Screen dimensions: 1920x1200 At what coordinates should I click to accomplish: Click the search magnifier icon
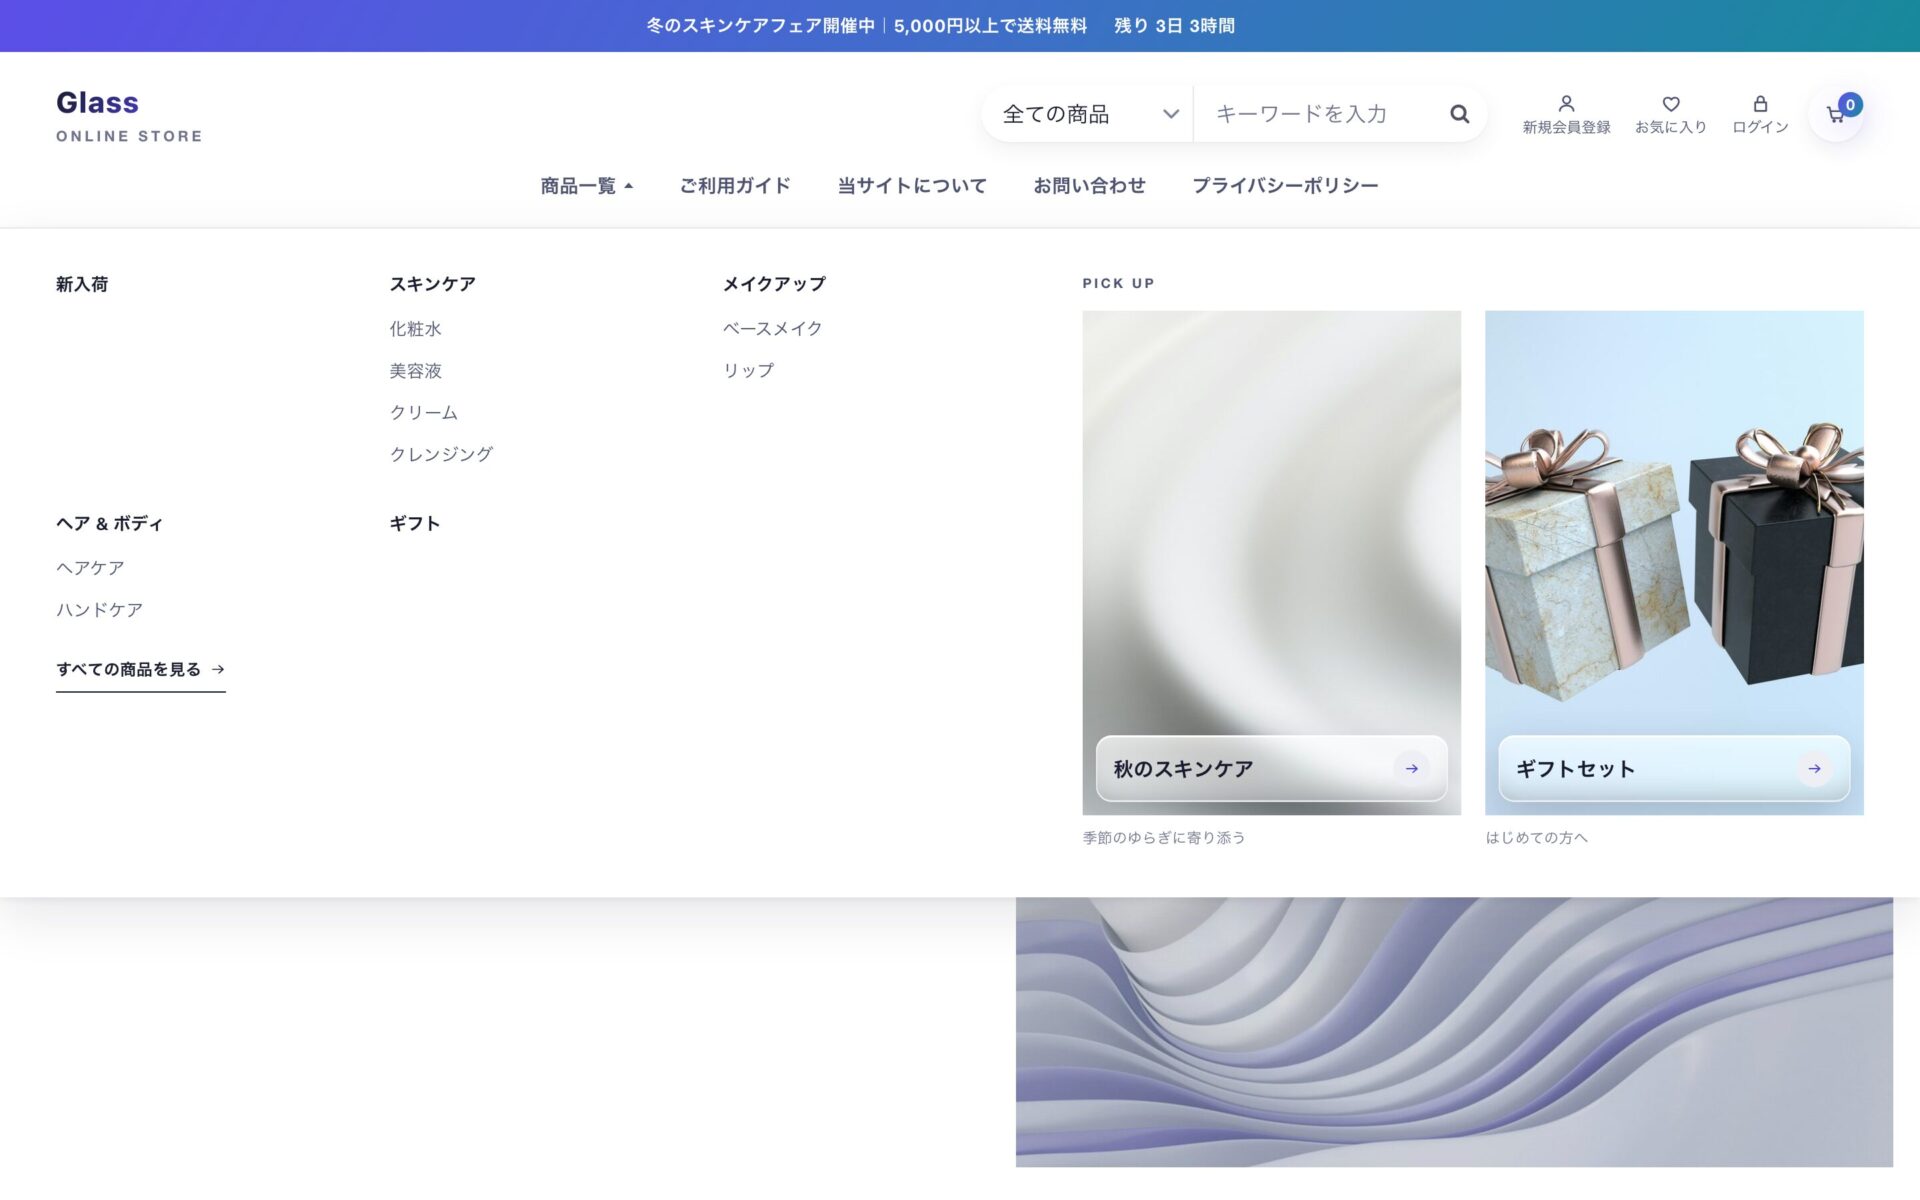click(x=1459, y=114)
